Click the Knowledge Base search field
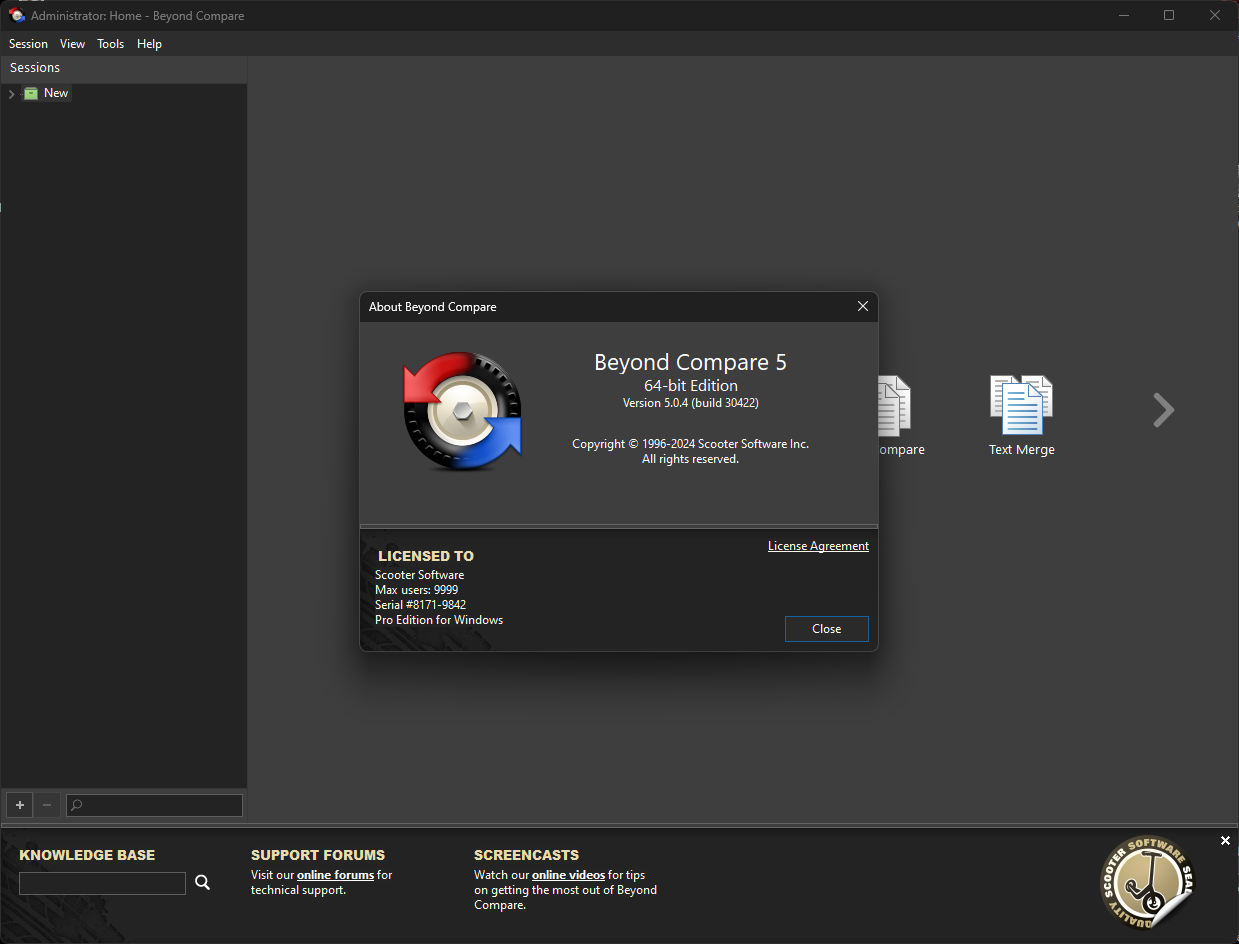The height and width of the screenshot is (944, 1239). click(x=102, y=883)
